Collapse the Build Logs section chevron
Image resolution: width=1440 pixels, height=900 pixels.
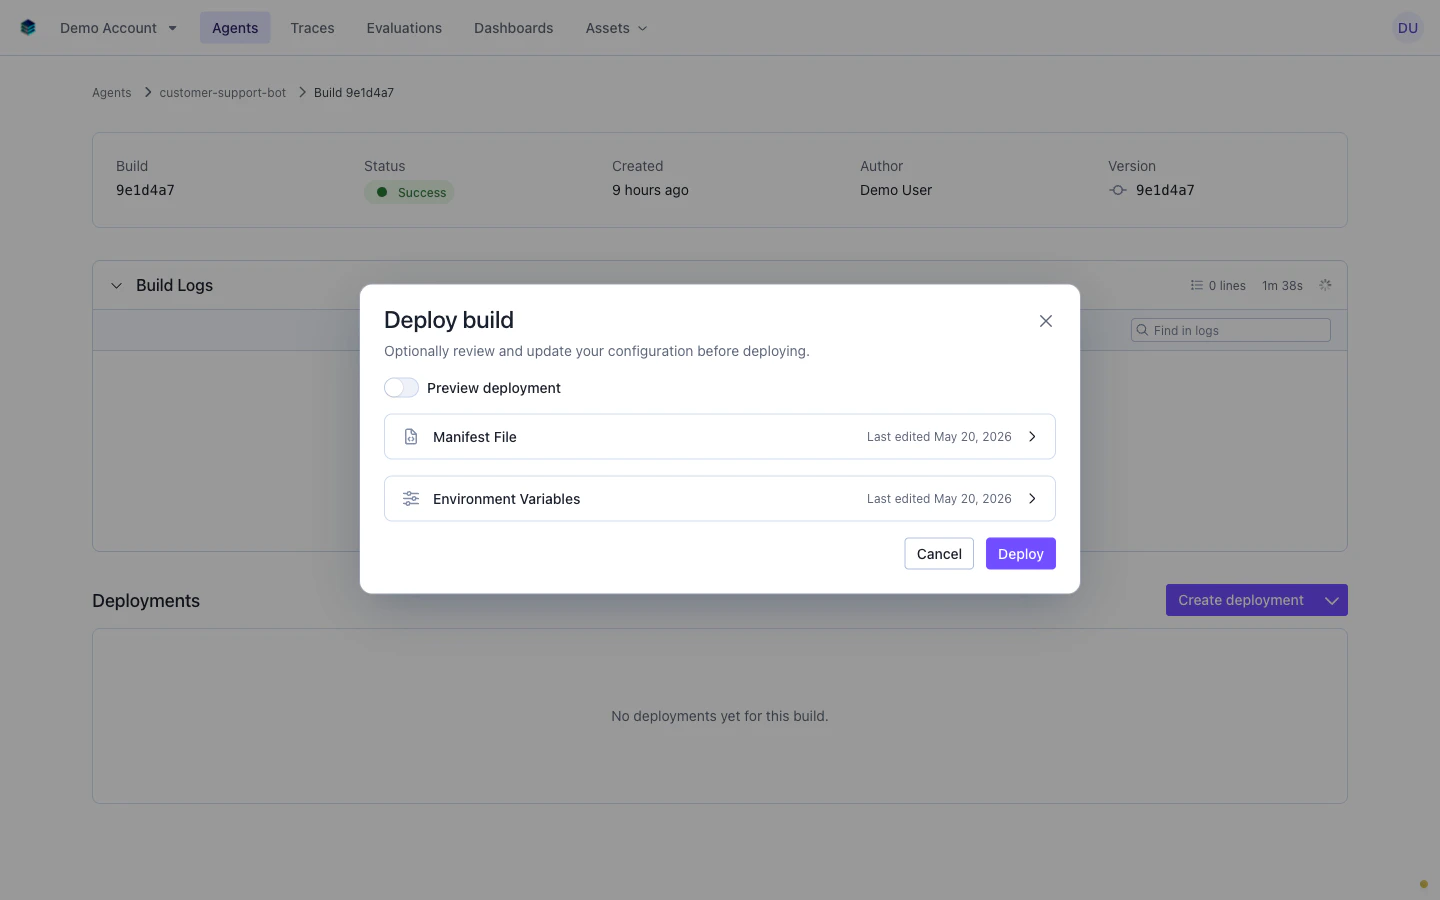116,285
